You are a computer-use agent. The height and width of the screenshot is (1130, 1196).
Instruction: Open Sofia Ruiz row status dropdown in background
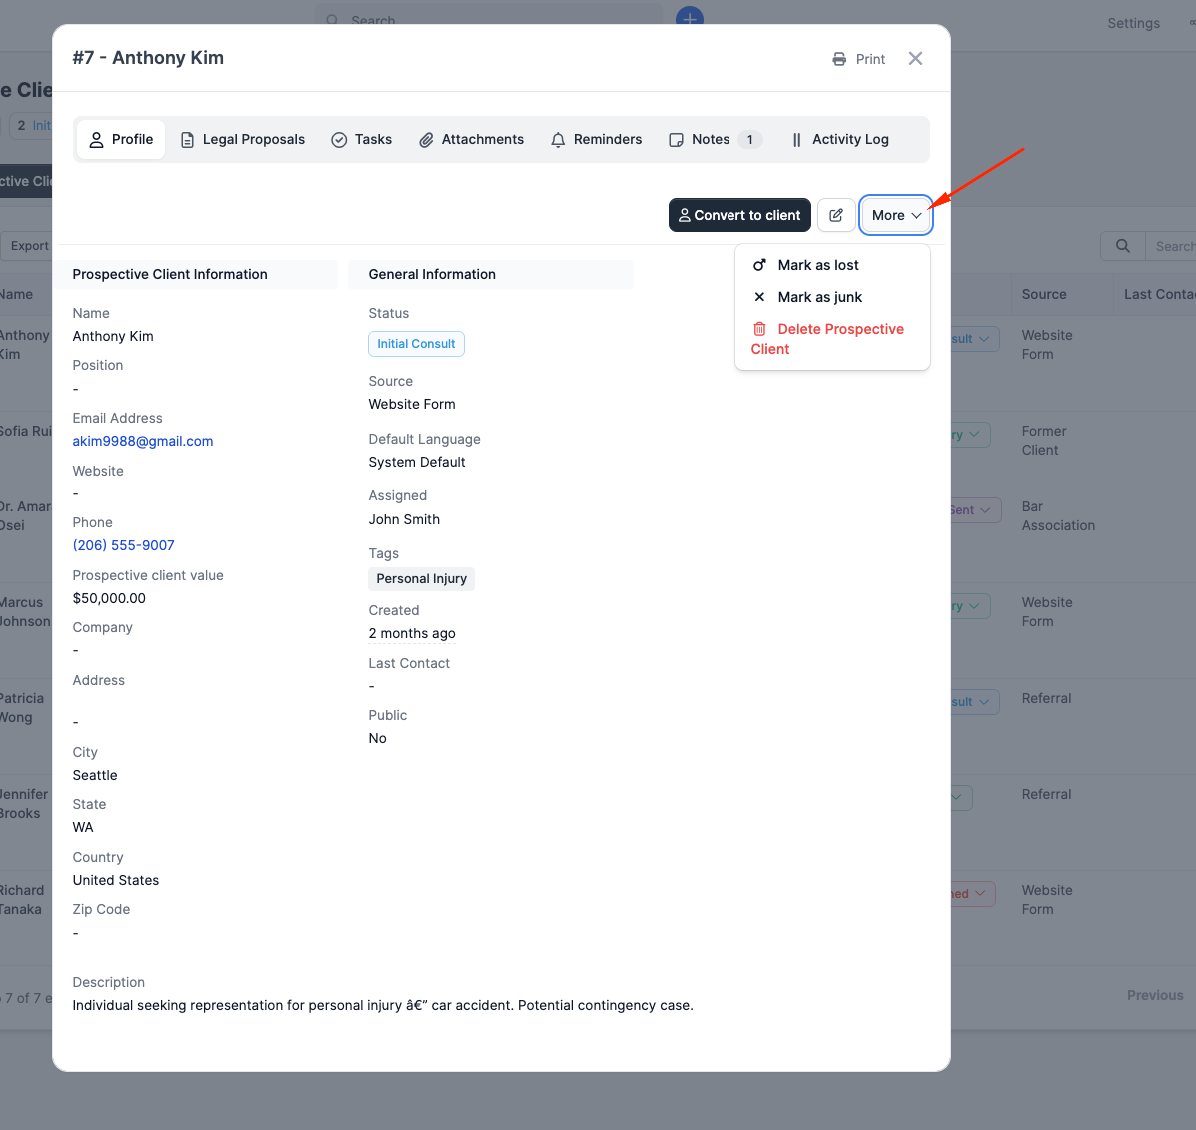[970, 435]
